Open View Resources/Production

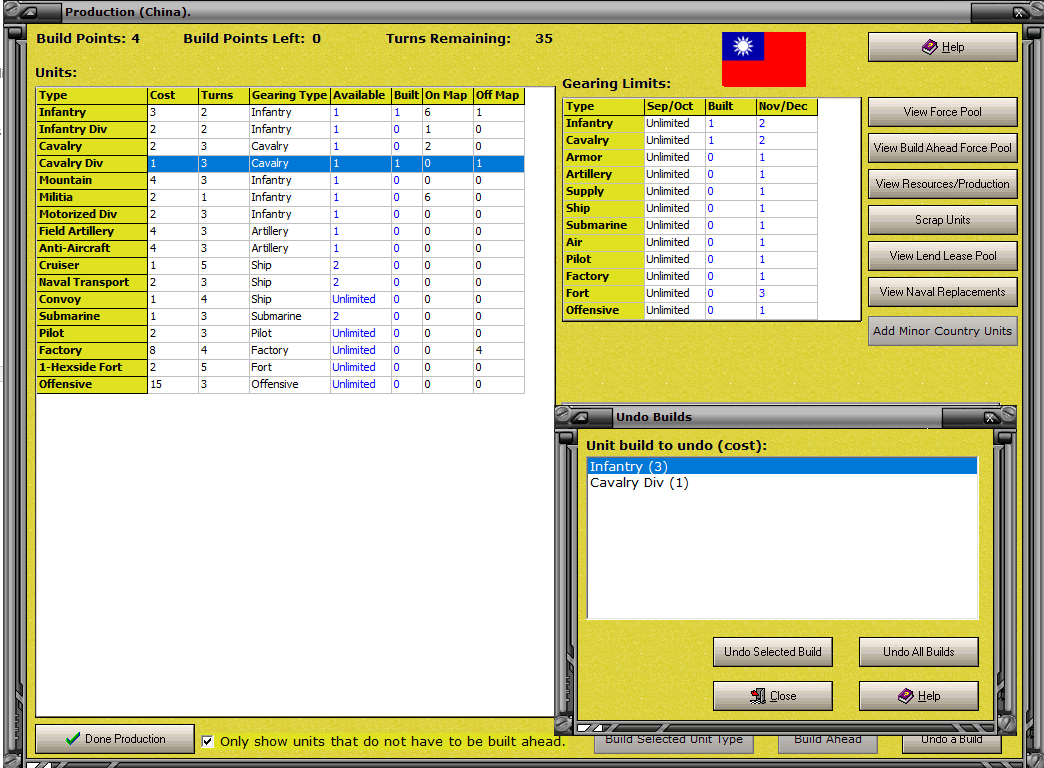942,184
